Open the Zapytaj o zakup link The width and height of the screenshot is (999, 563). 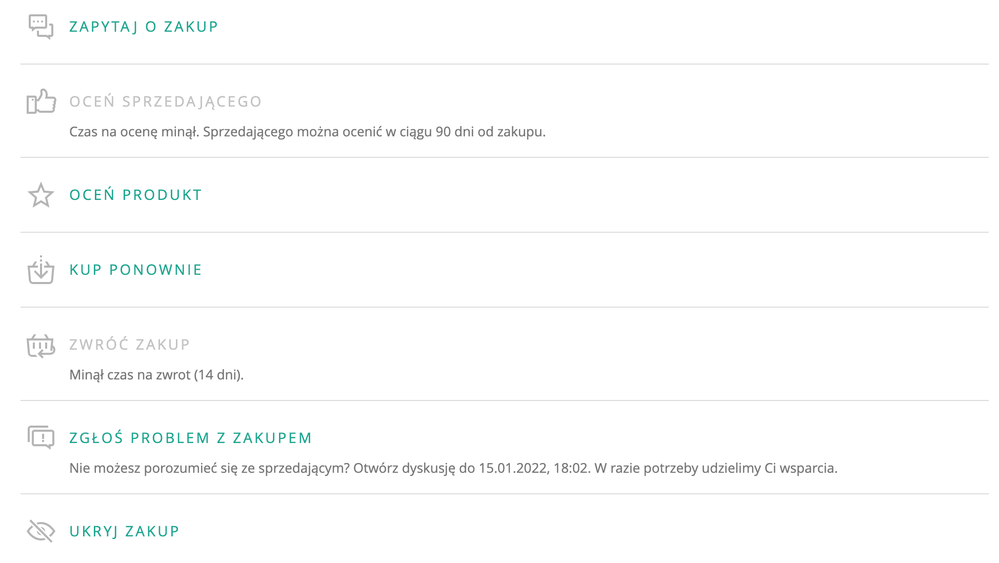(x=143, y=27)
